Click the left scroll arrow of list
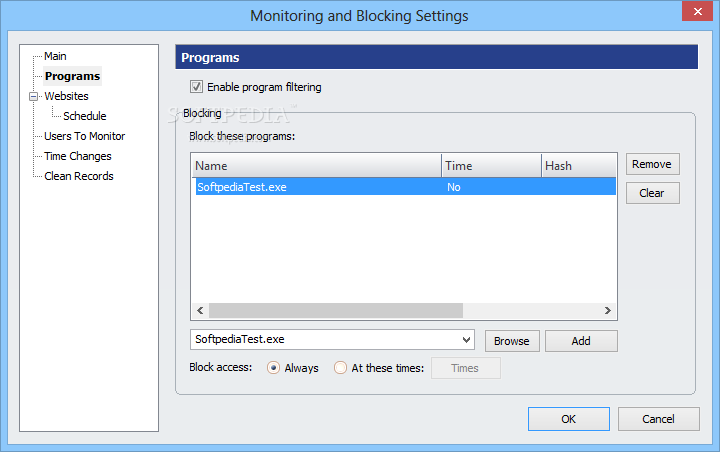720x452 pixels. pos(200,311)
